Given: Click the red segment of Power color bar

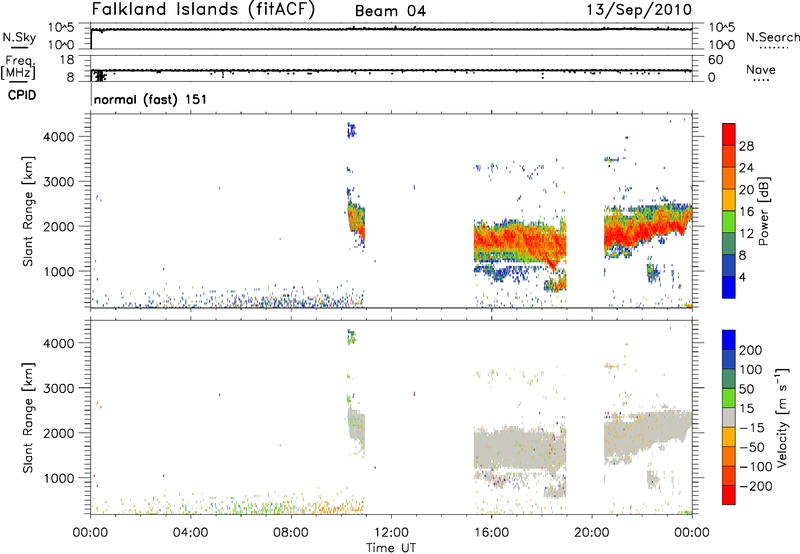Looking at the screenshot, I should pos(729,134).
